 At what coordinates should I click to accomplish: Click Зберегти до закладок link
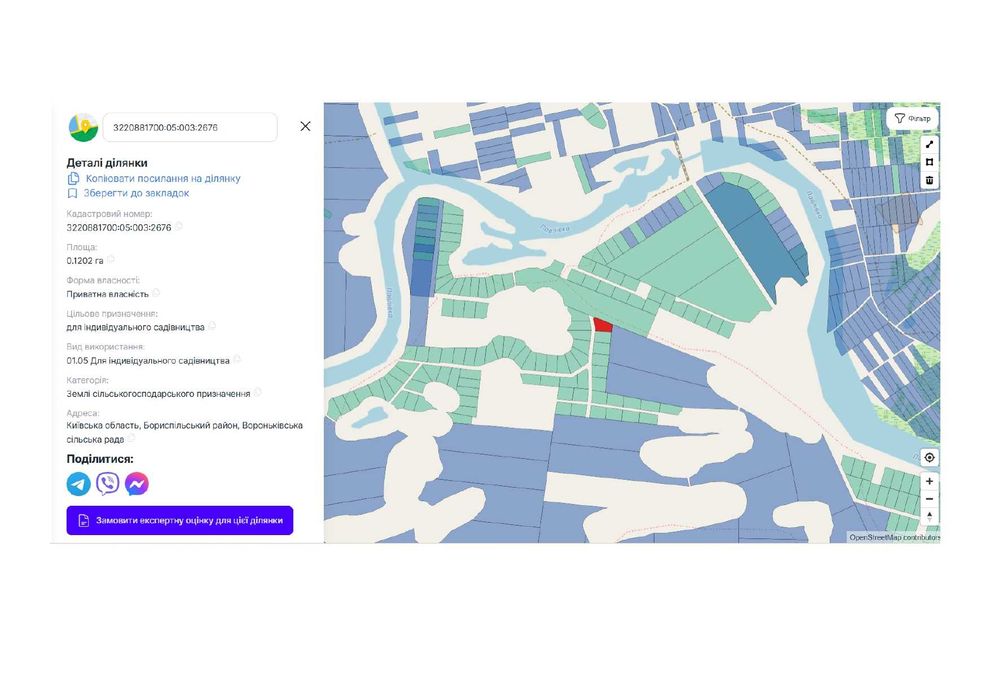point(136,193)
